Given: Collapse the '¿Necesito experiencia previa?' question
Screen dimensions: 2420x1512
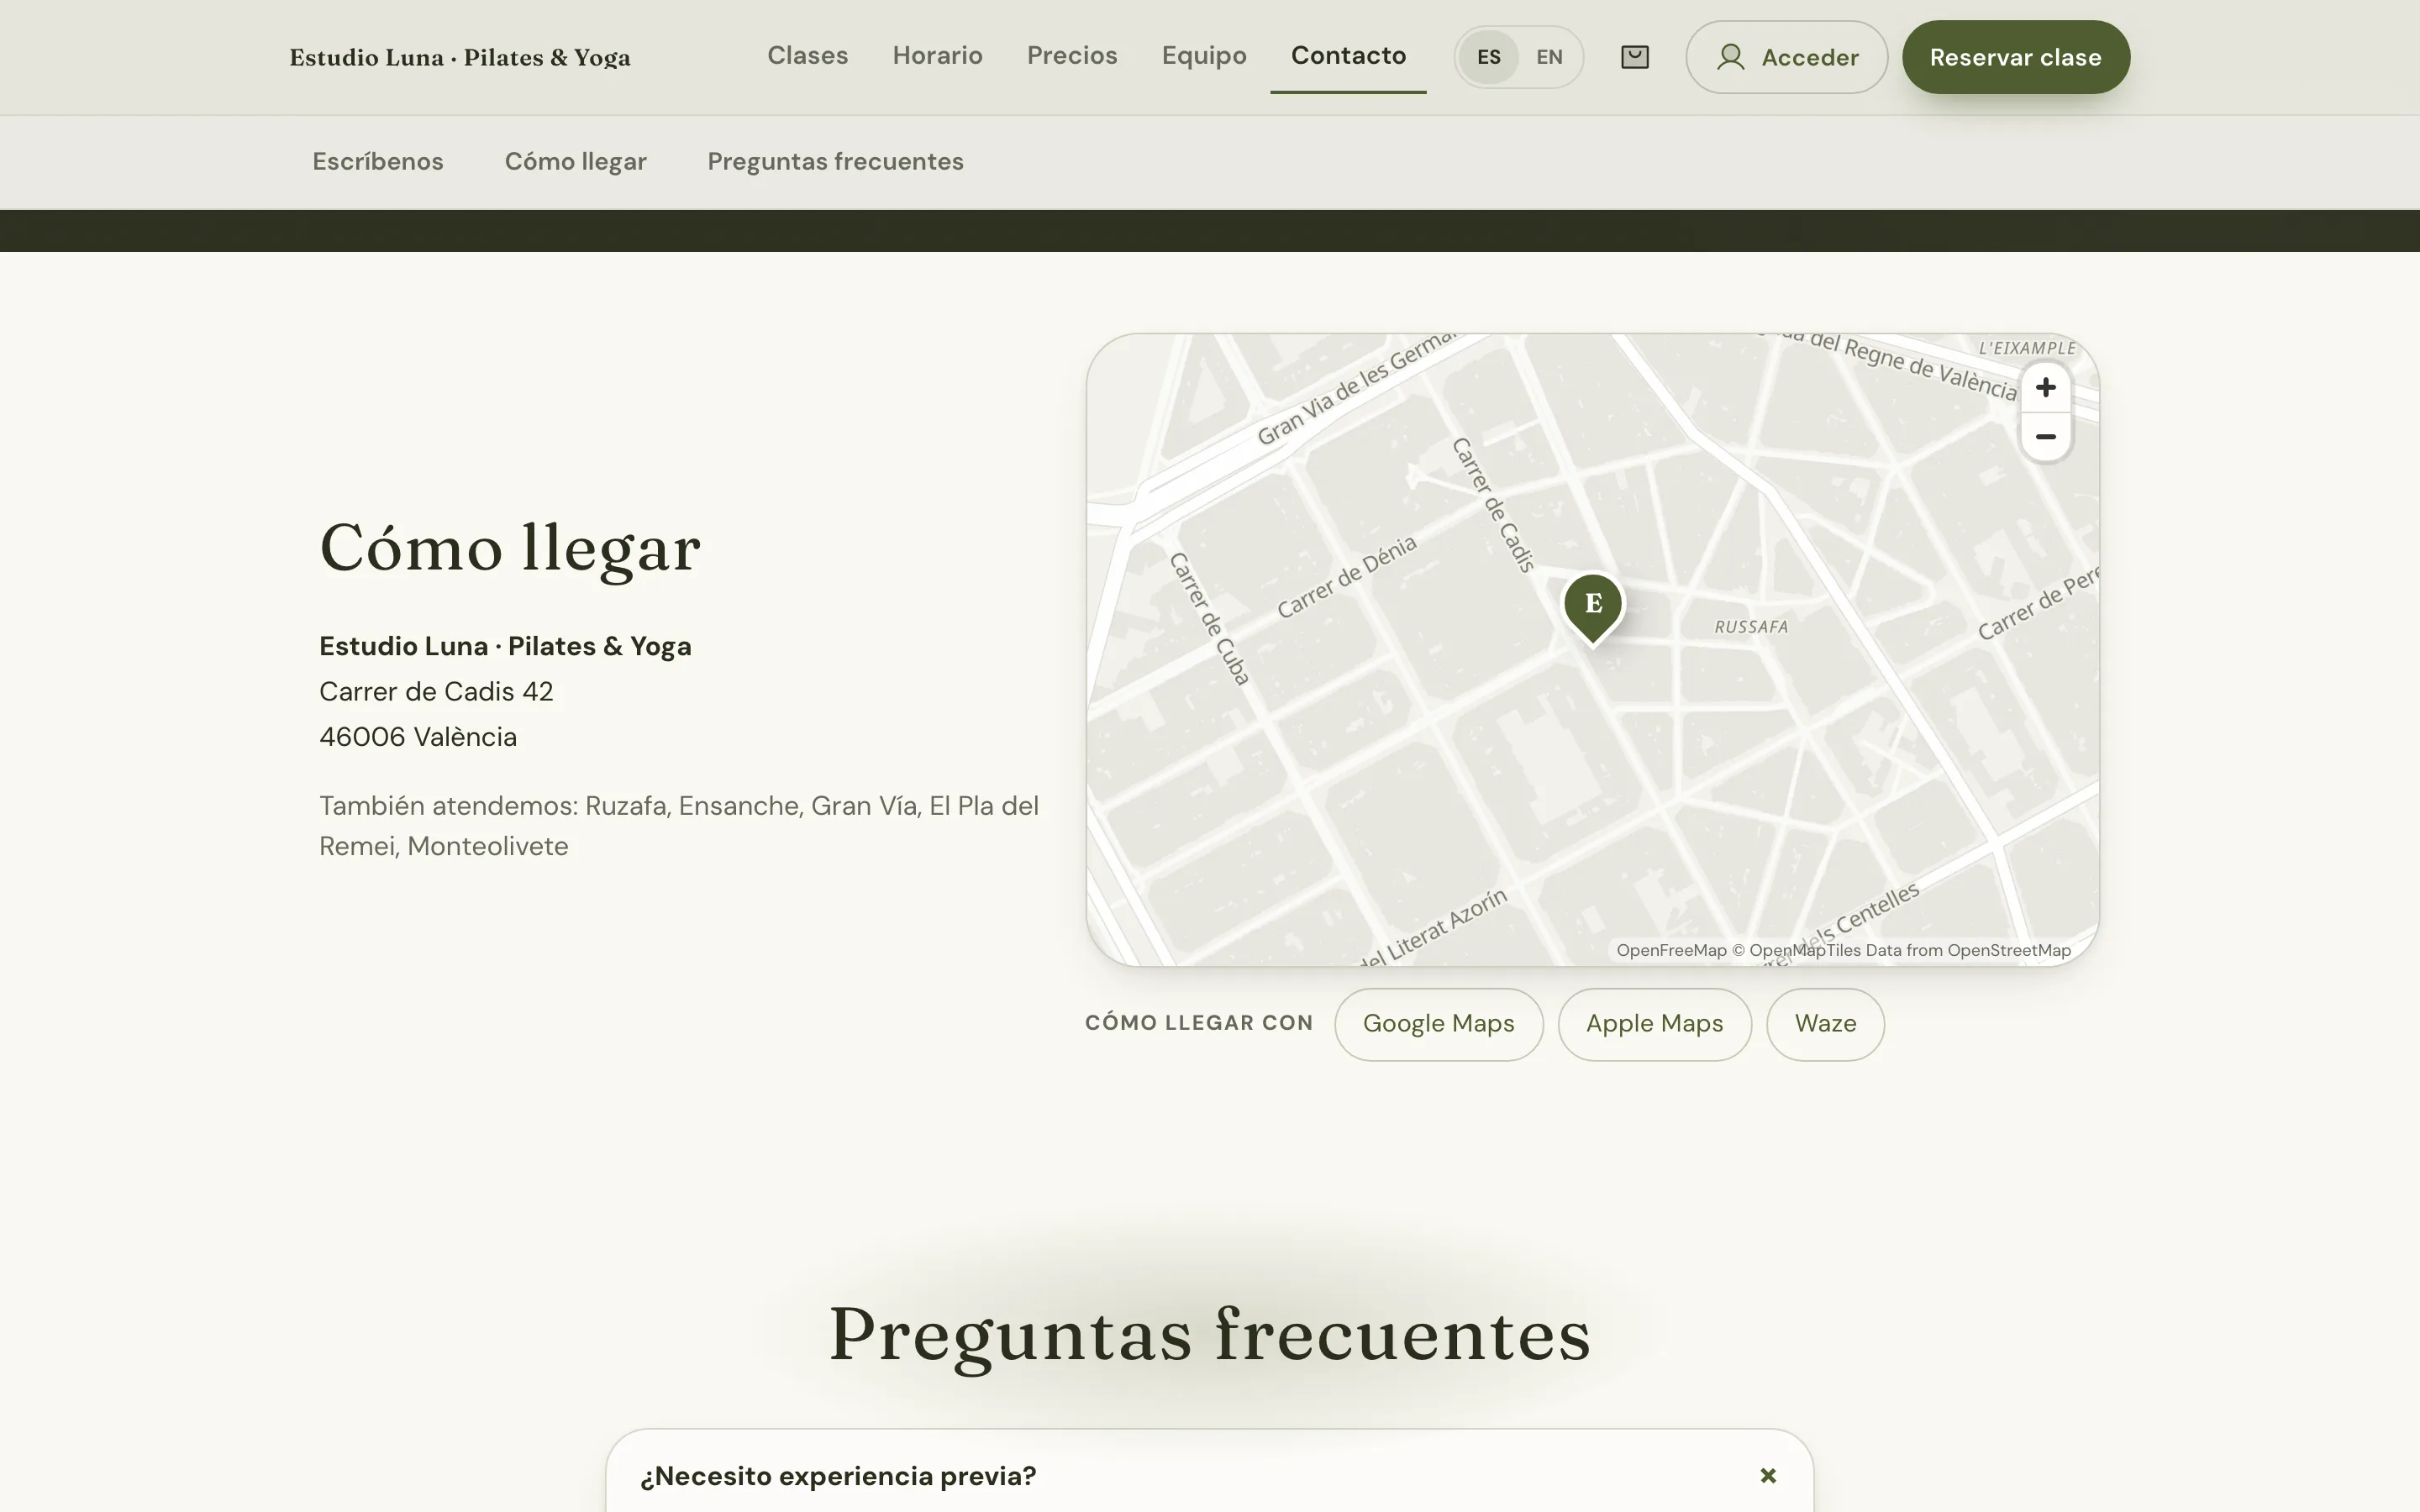Looking at the screenshot, I should click(1768, 1476).
